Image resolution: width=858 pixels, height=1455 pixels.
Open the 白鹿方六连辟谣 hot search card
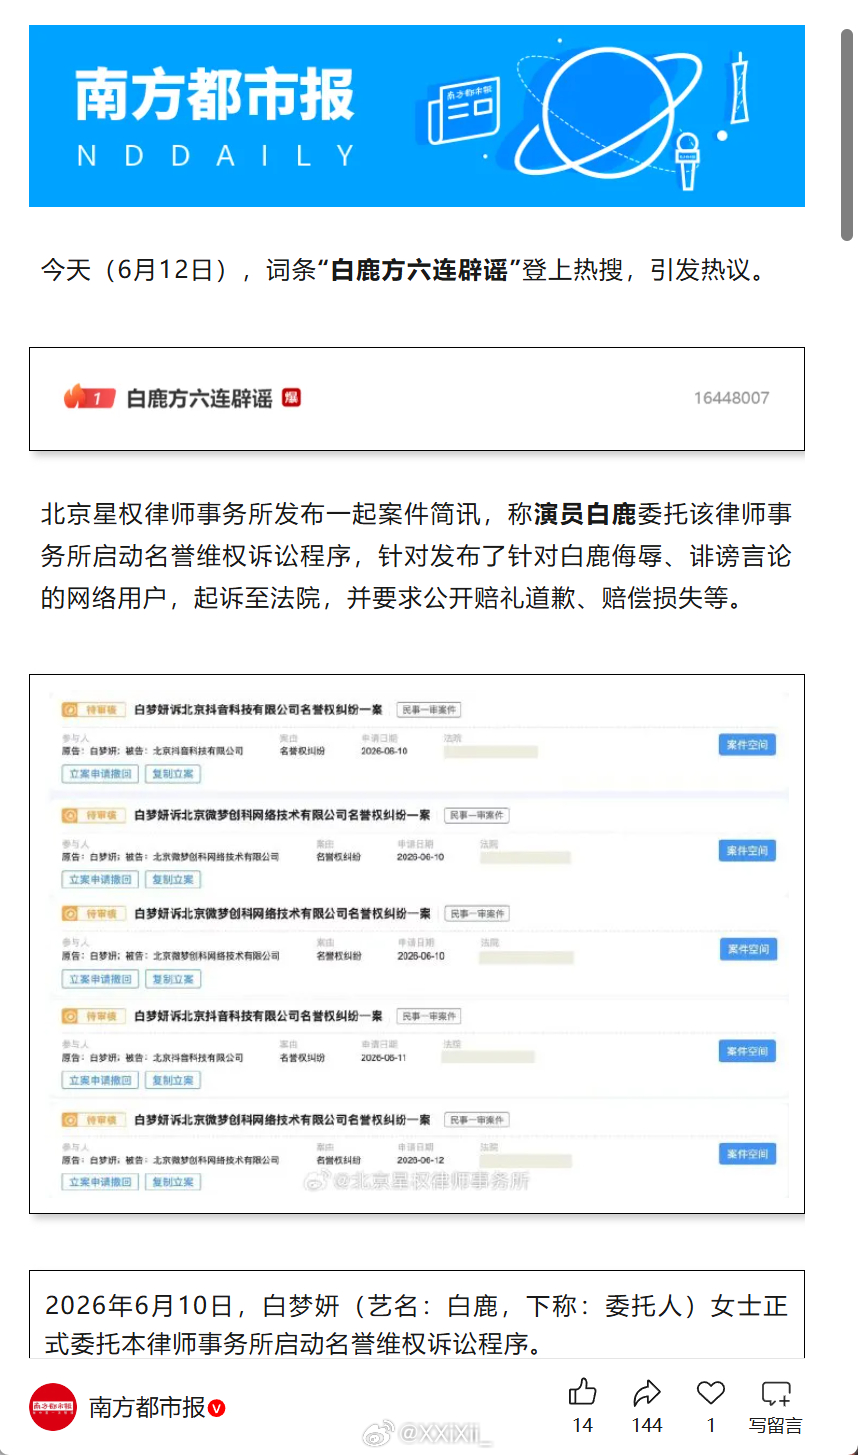[417, 399]
